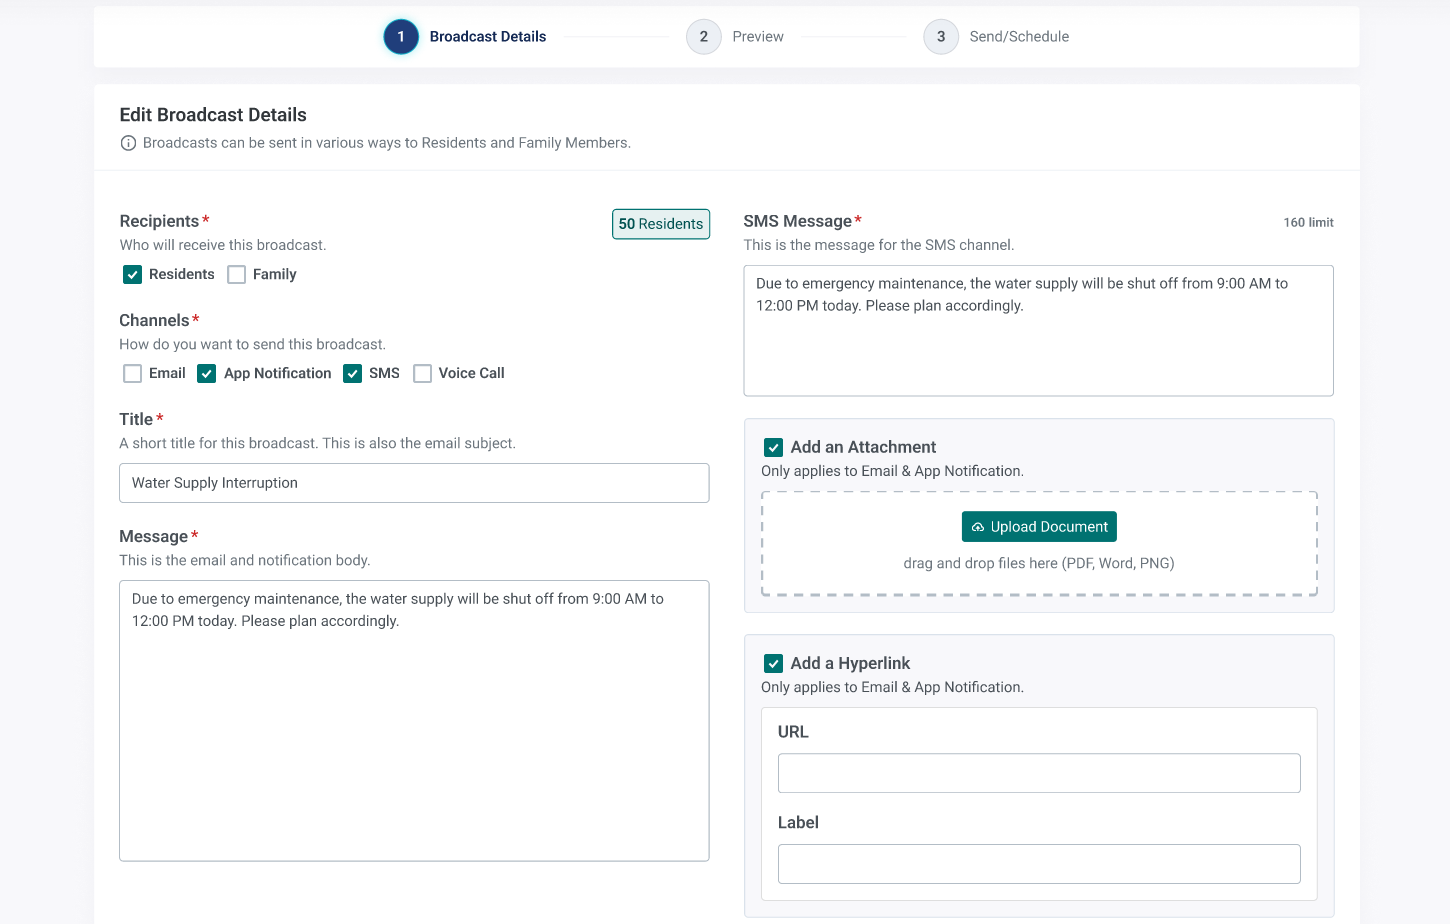Click into the Message body textarea
1450x924 pixels.
[414, 721]
